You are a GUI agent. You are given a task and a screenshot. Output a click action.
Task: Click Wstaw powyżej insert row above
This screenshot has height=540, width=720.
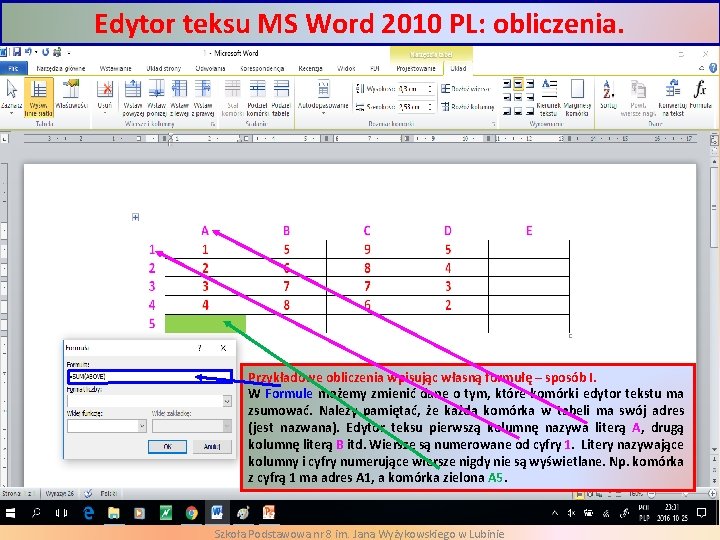(133, 97)
